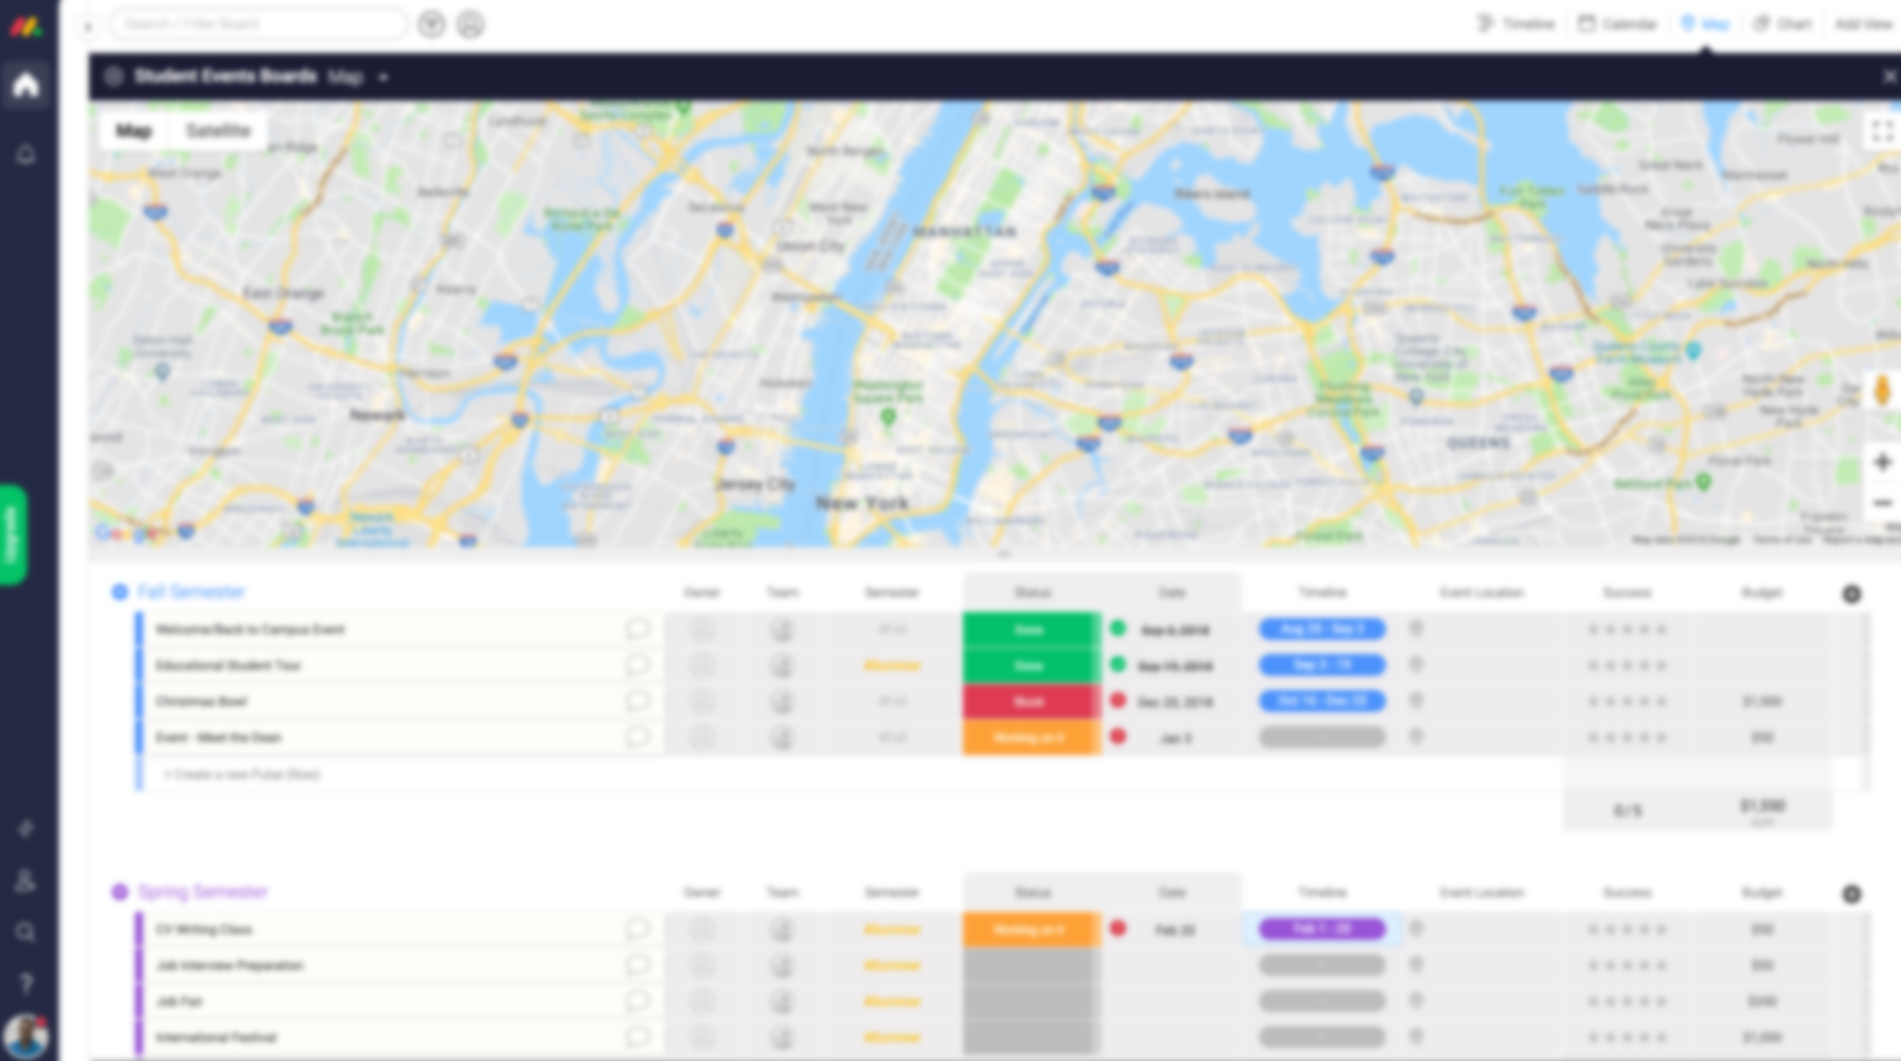This screenshot has height=1061, width=1901.
Task: Select the Street View pegman on map
Action: coord(1881,391)
